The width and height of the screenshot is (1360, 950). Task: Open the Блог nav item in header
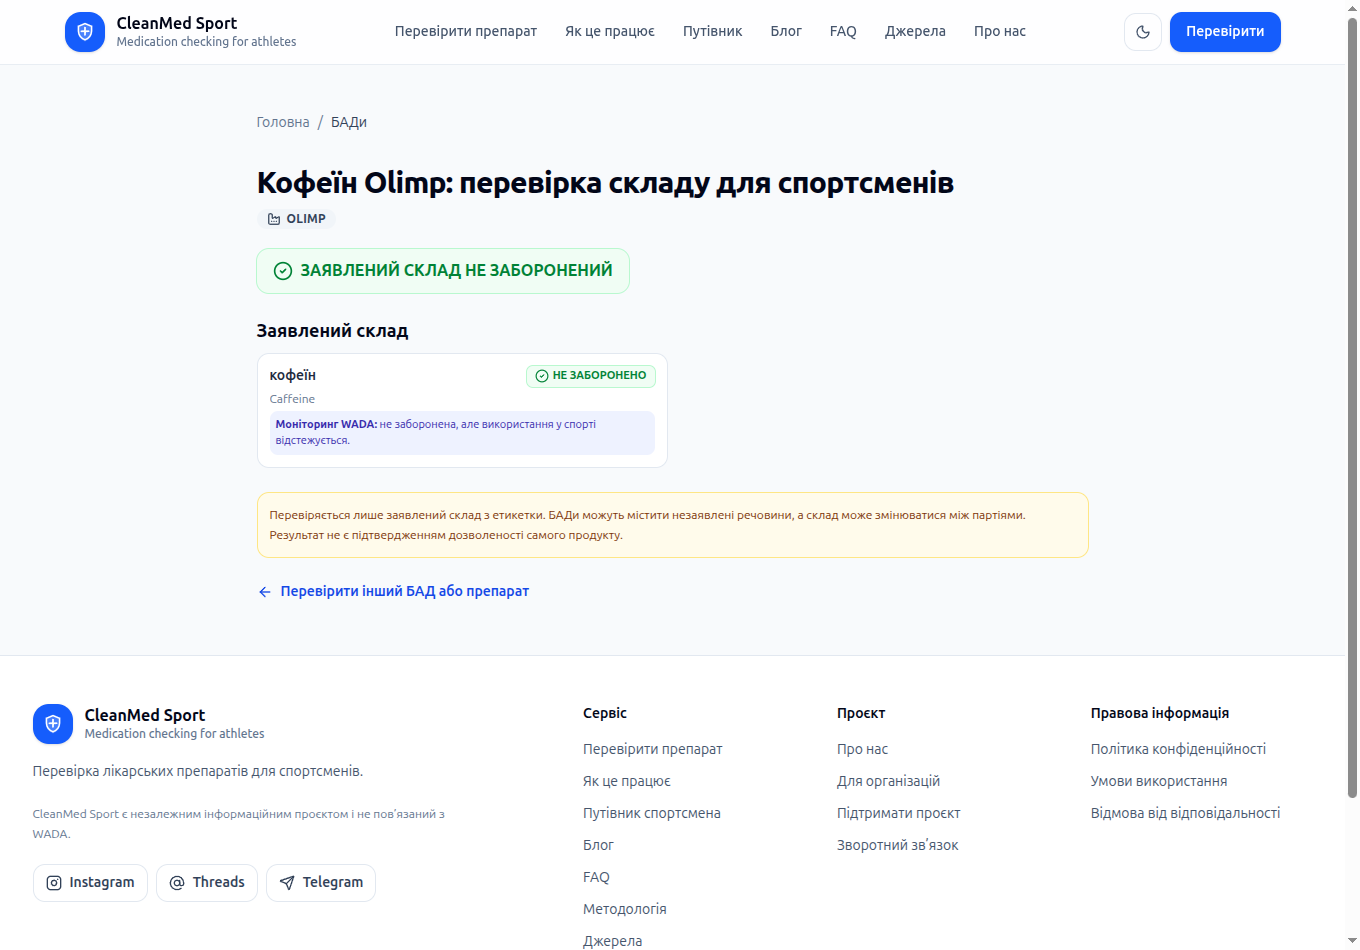[786, 31]
